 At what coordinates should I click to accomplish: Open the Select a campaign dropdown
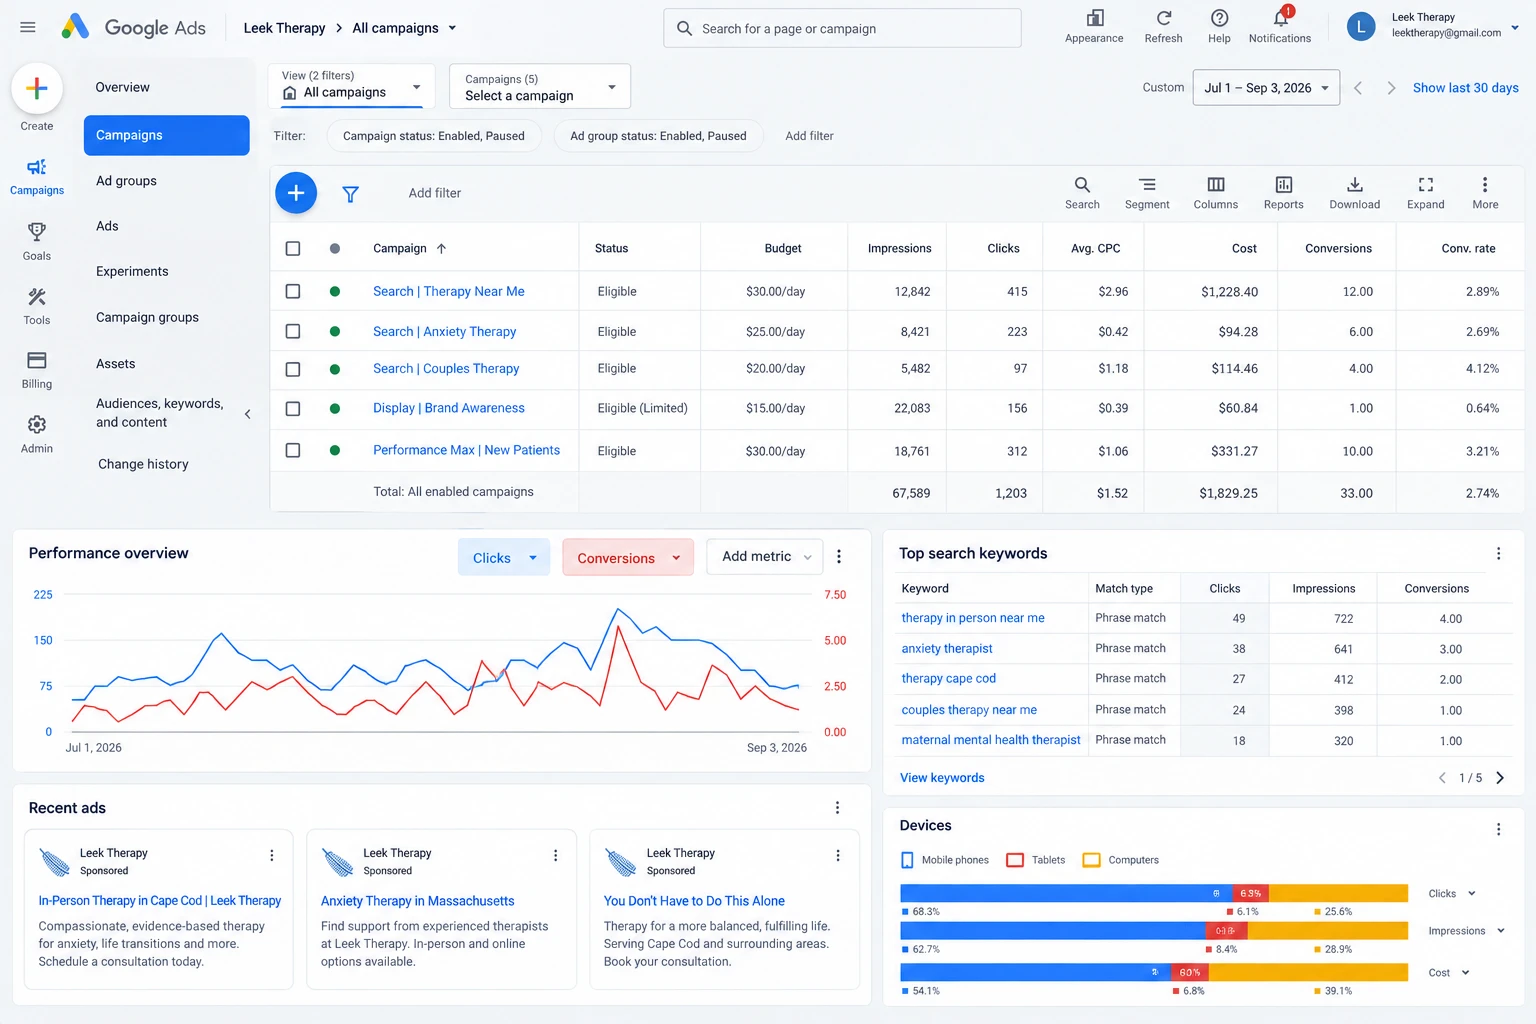click(540, 87)
